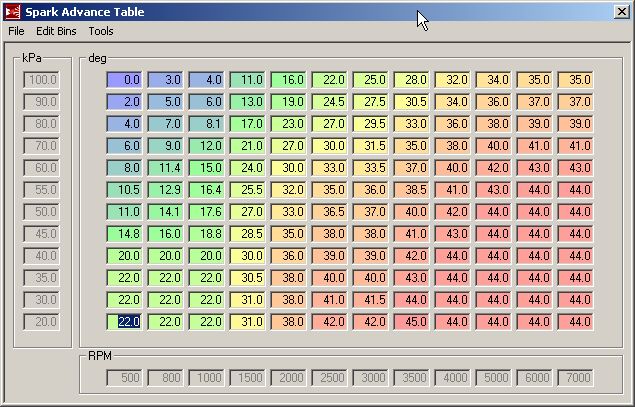Open the Tools menu
The height and width of the screenshot is (407, 635).
pyautogui.click(x=101, y=31)
